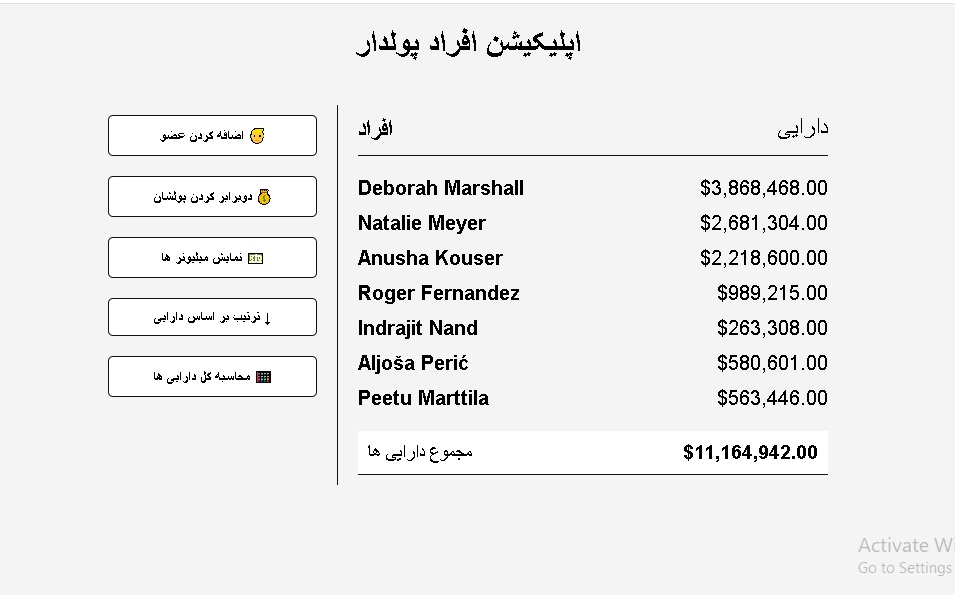Click the down arrow sort-by-wealth icon
This screenshot has width=955, height=595.
coord(267,318)
